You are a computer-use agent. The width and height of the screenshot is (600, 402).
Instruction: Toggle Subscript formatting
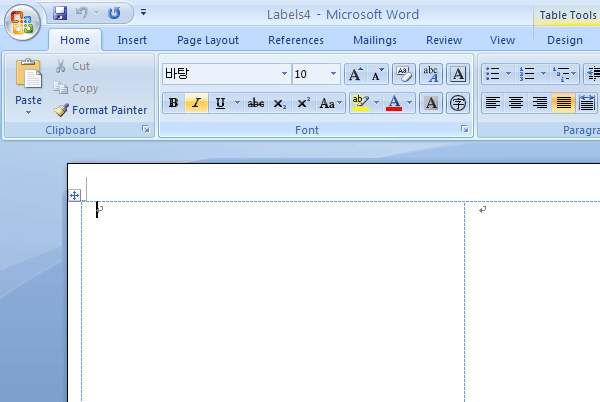[x=279, y=103]
